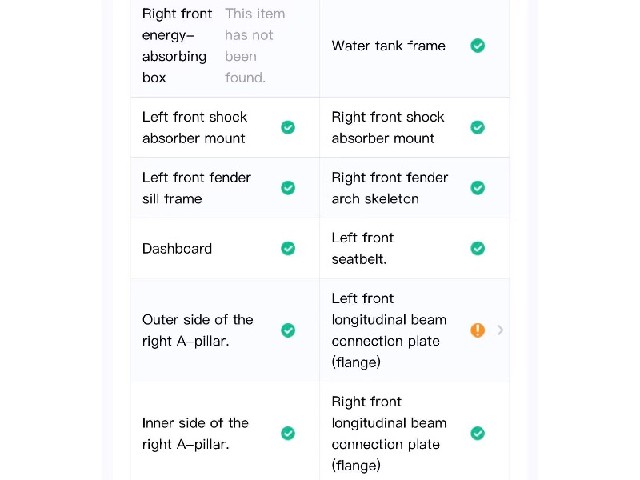Select the Right front energy-absorbing box label

177,45
